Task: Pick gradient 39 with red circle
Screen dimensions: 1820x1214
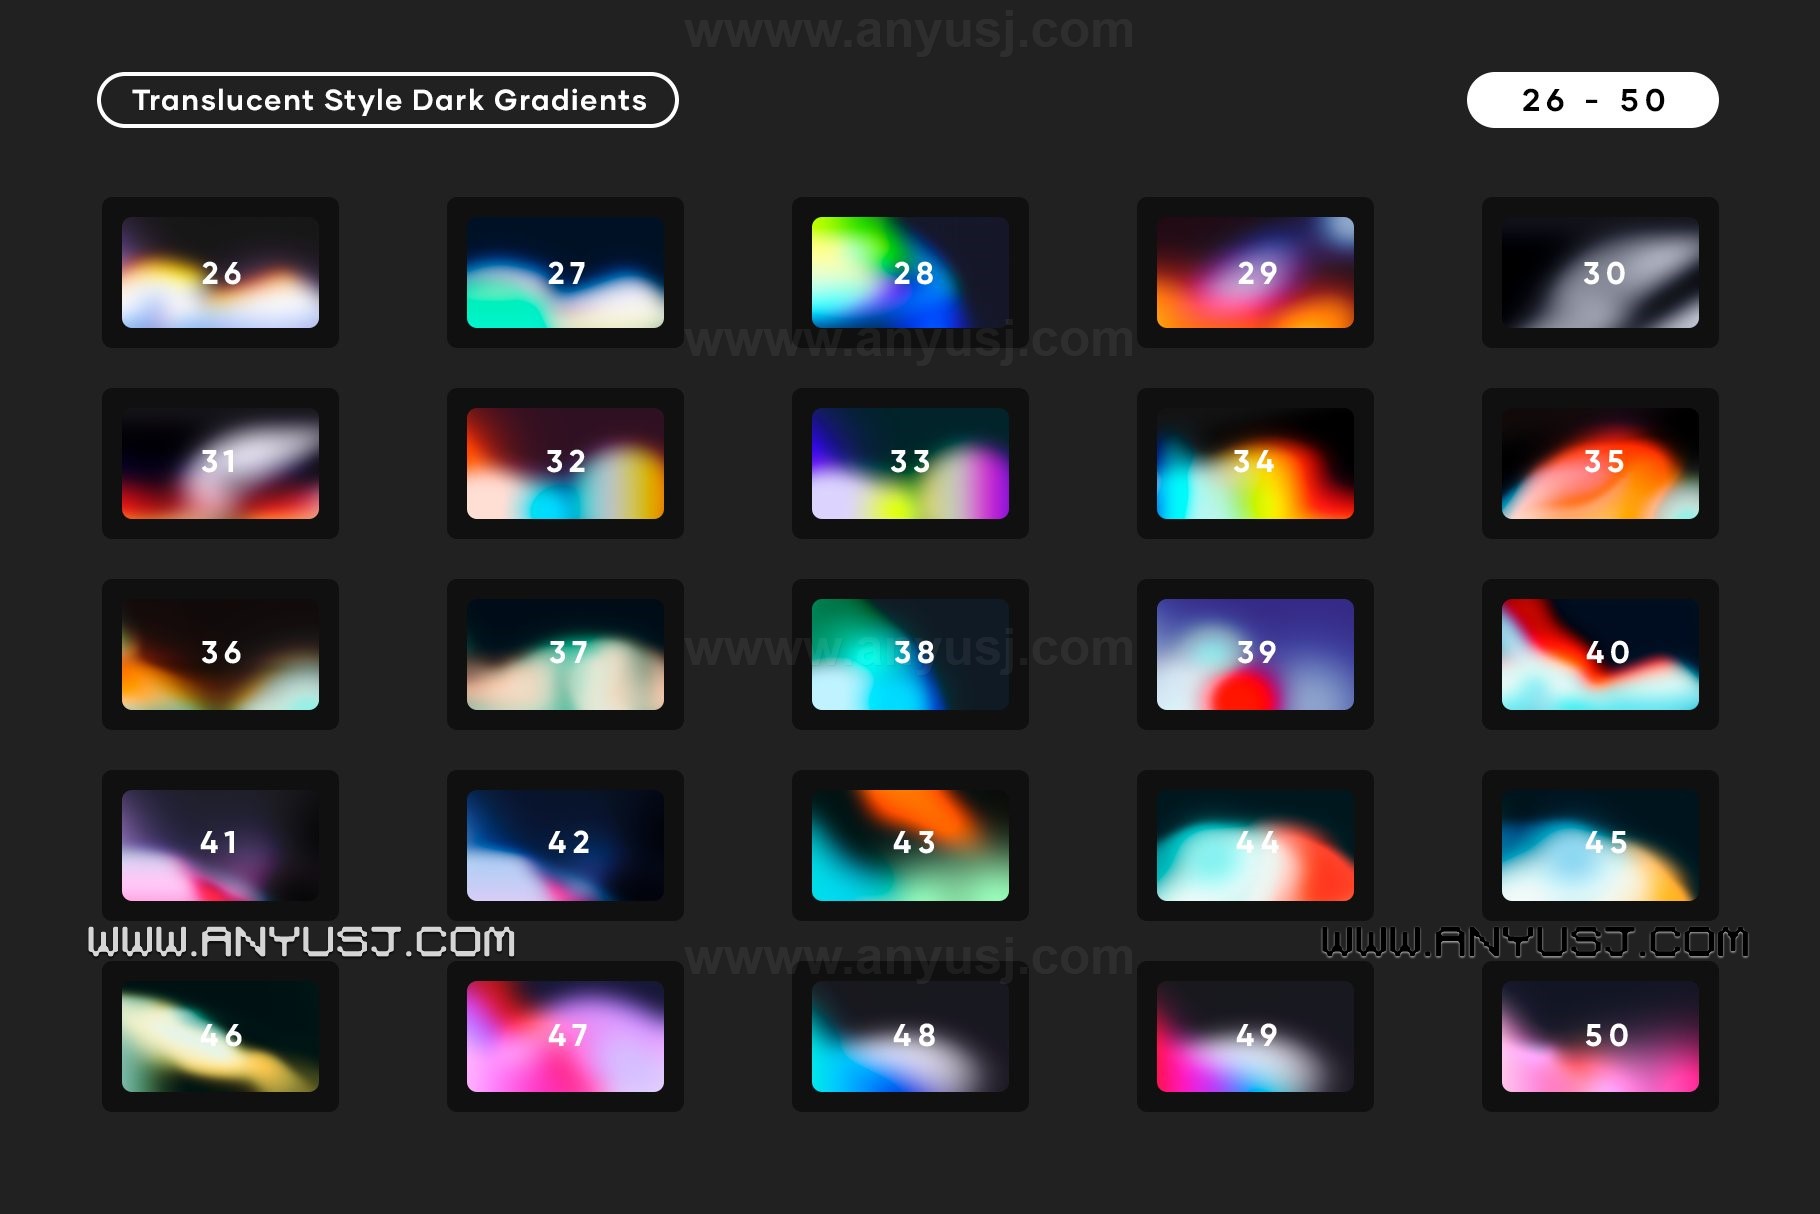Action: point(1255,654)
